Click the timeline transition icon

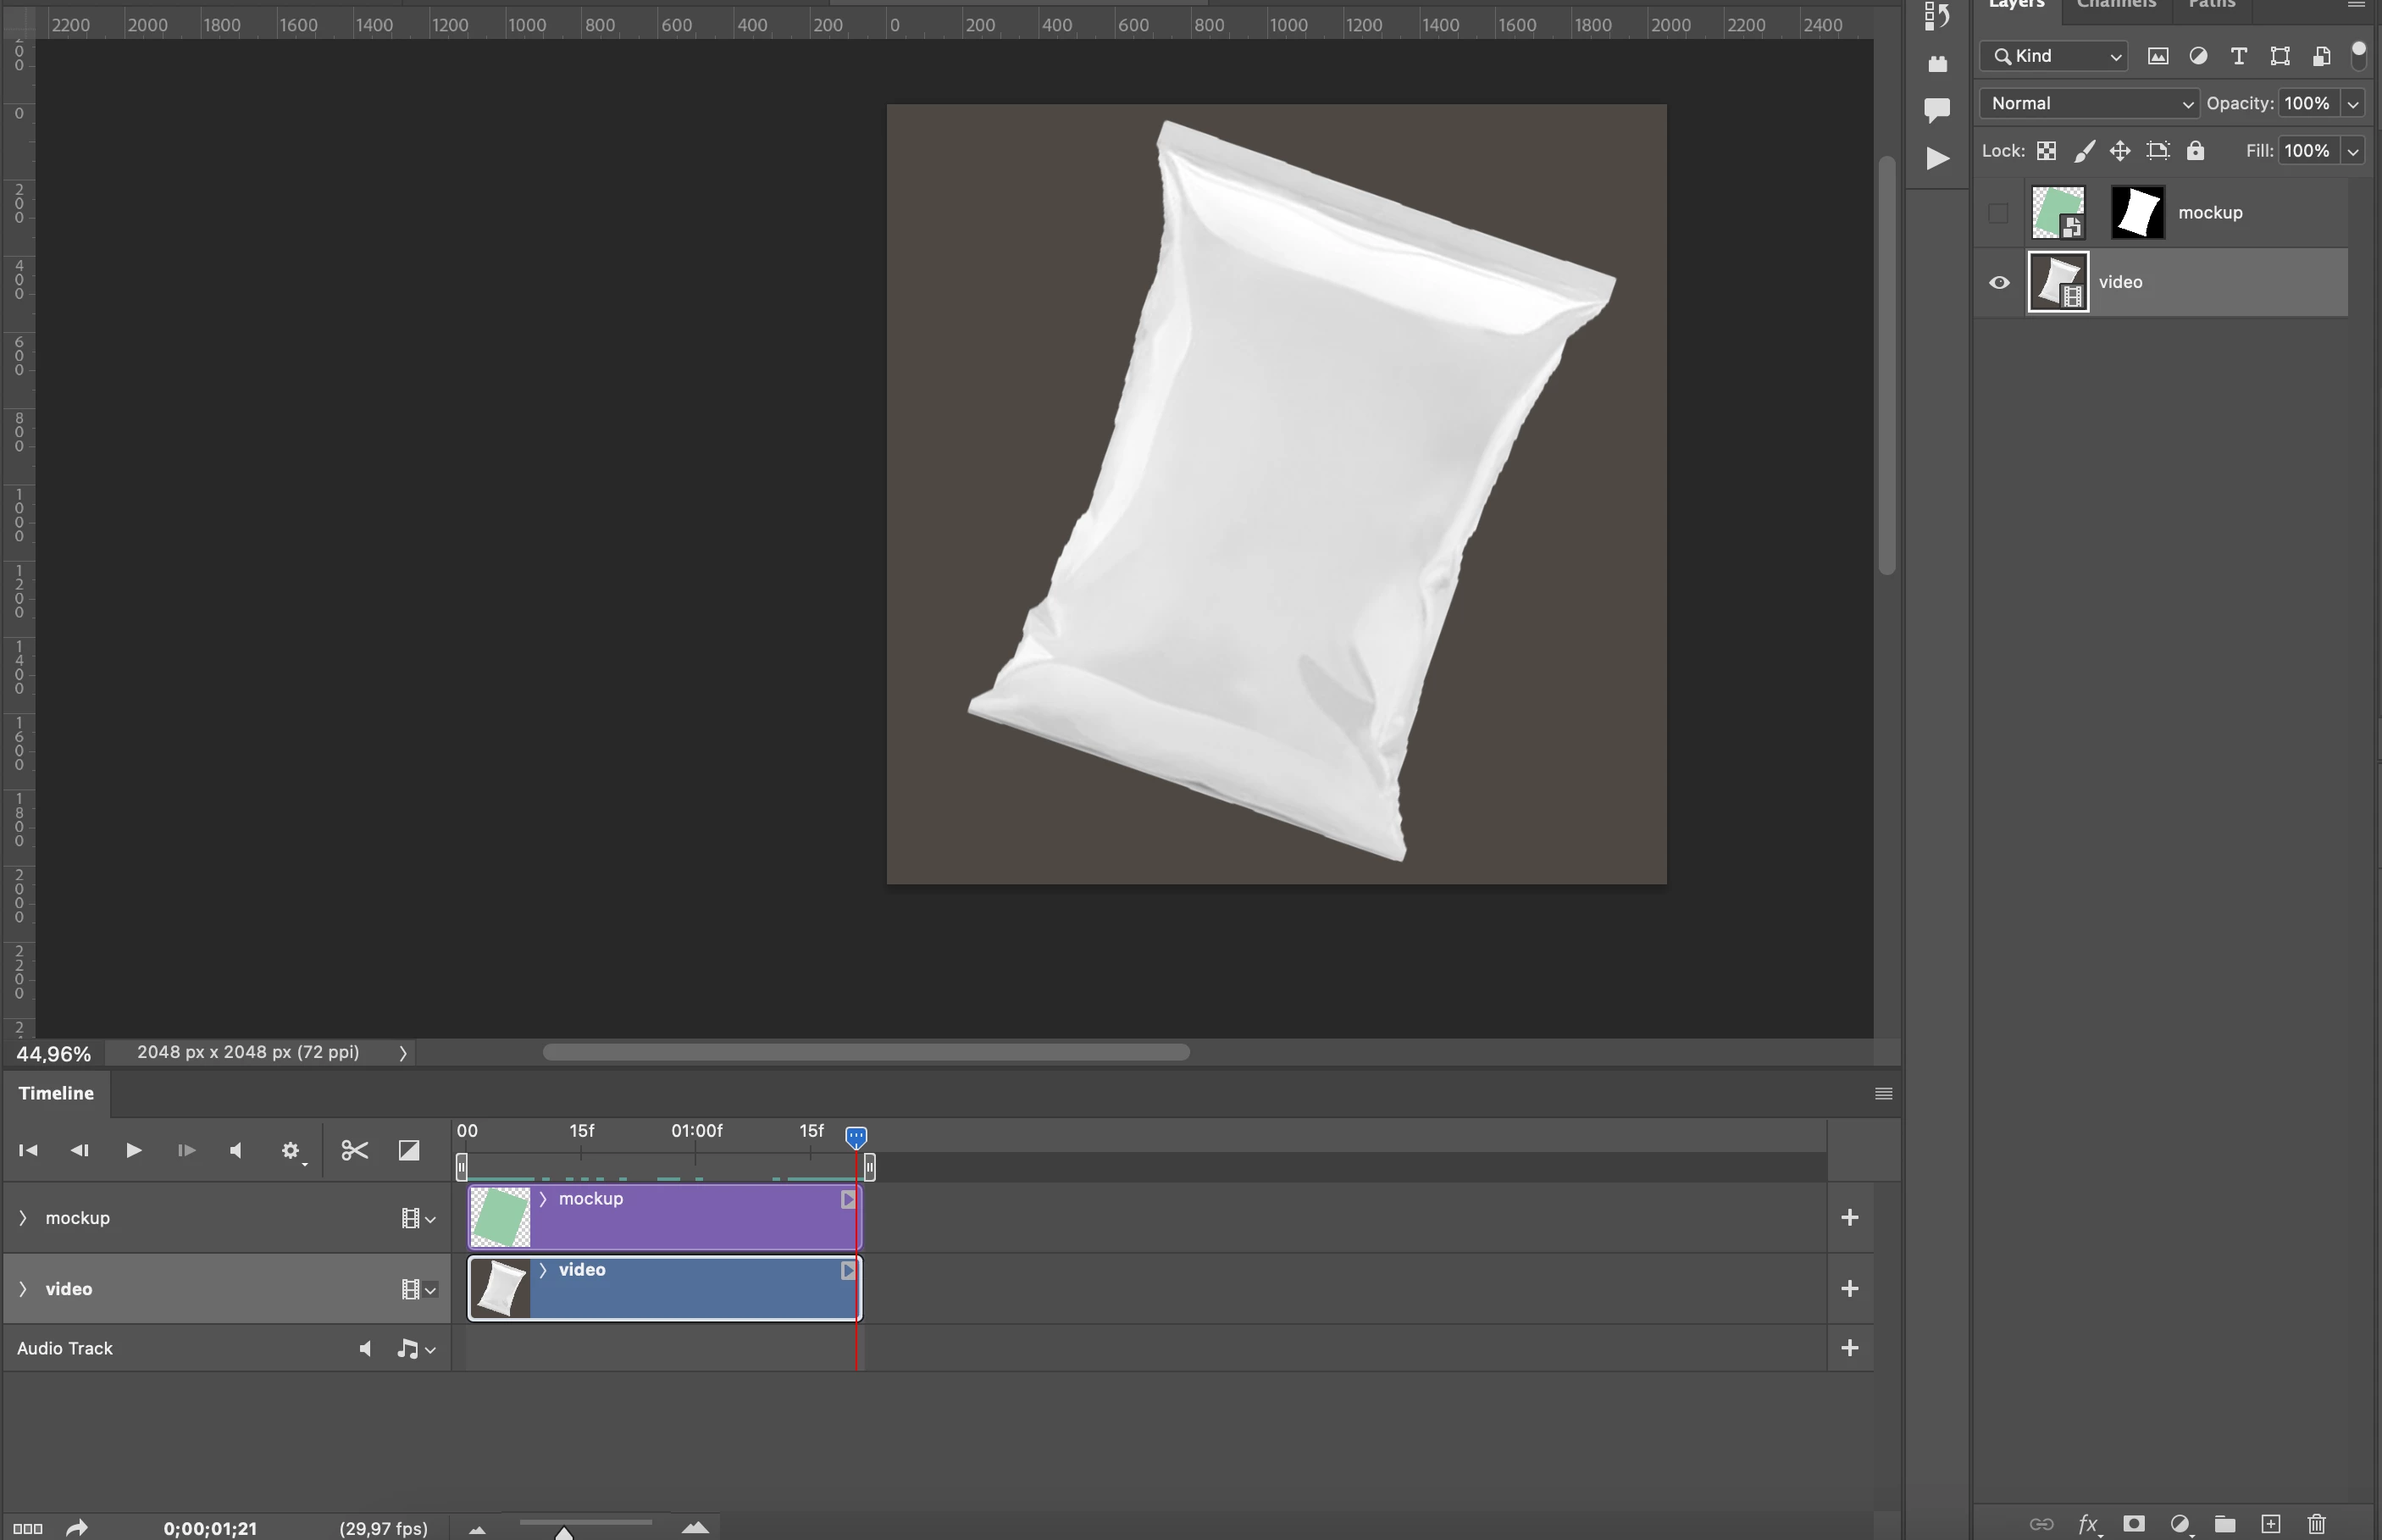click(x=409, y=1150)
